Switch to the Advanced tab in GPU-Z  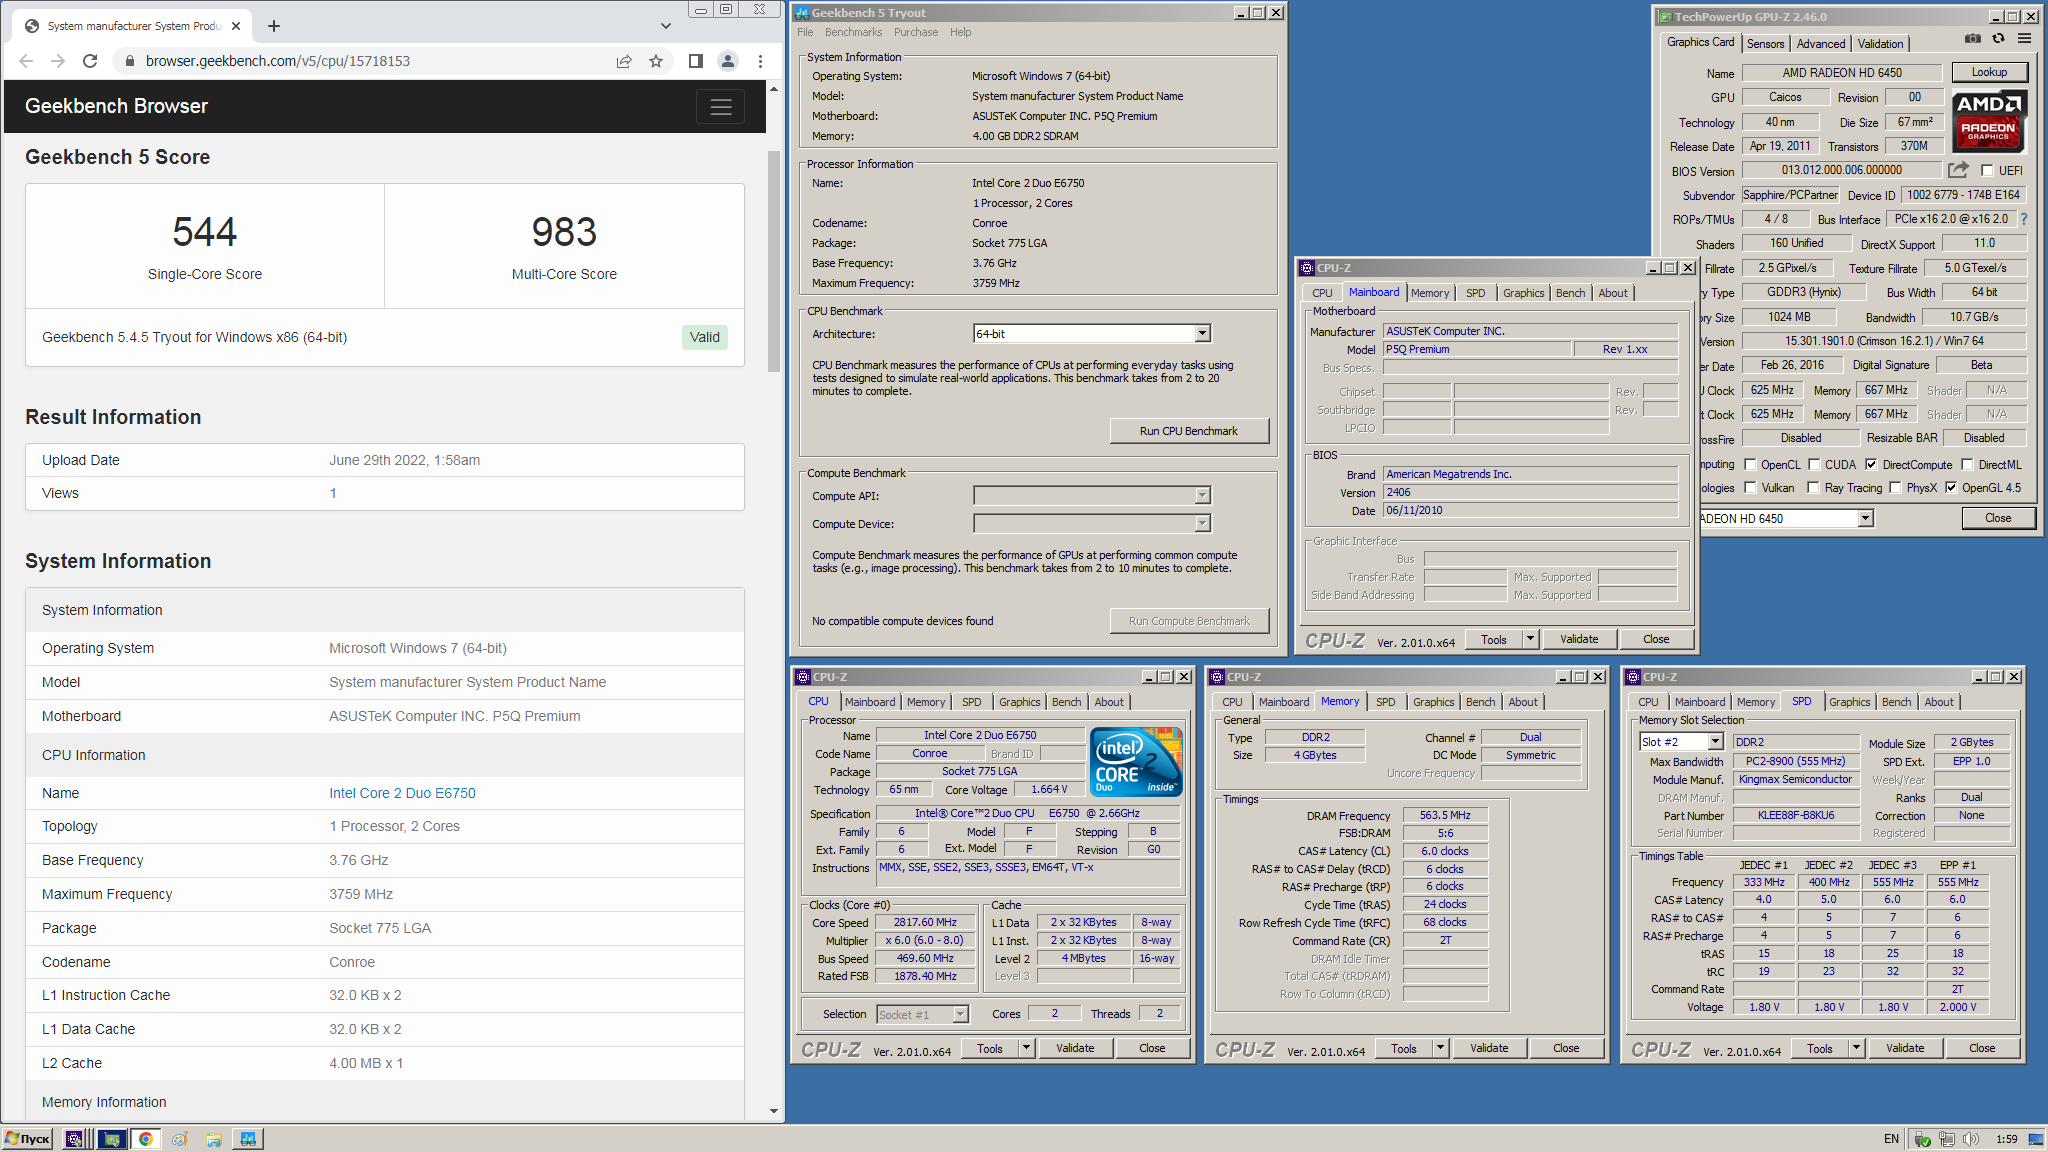(x=1820, y=44)
